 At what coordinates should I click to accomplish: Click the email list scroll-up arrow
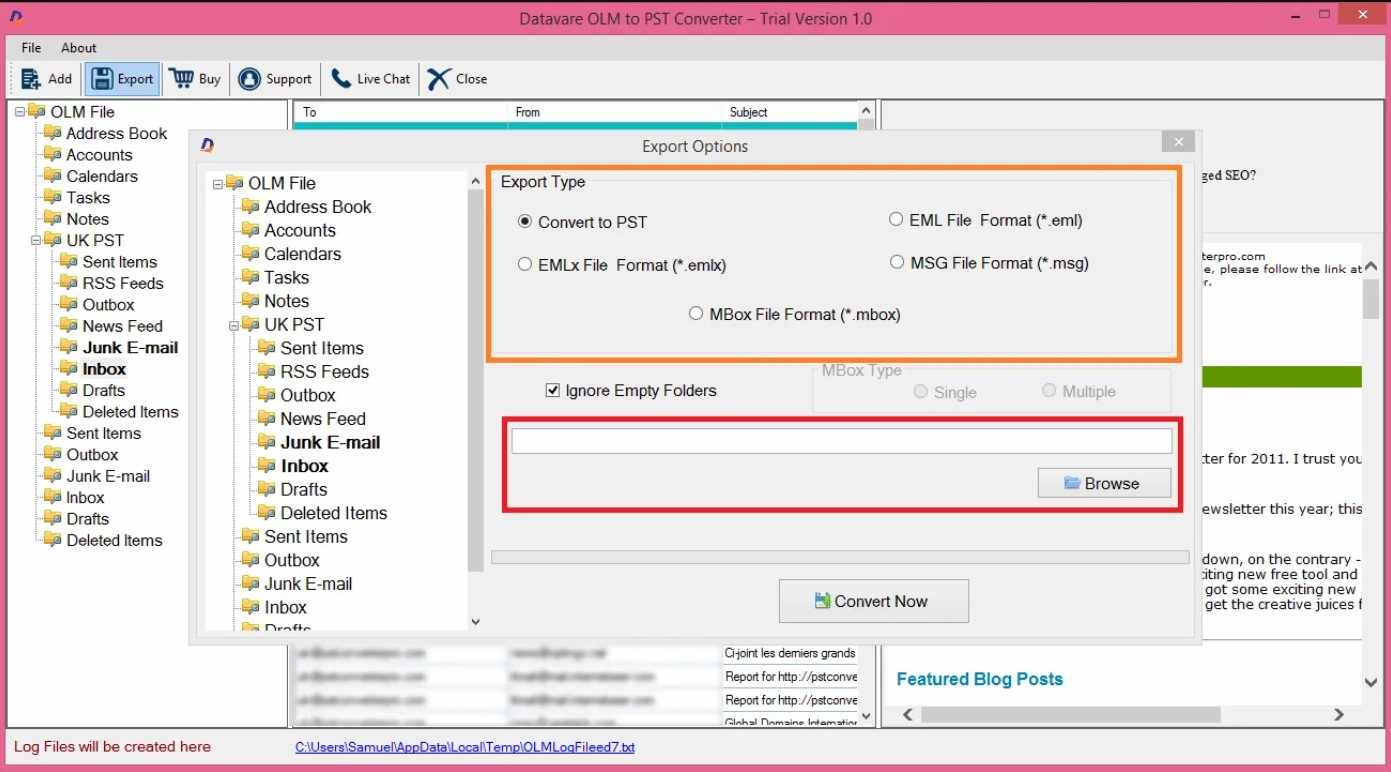coord(866,111)
